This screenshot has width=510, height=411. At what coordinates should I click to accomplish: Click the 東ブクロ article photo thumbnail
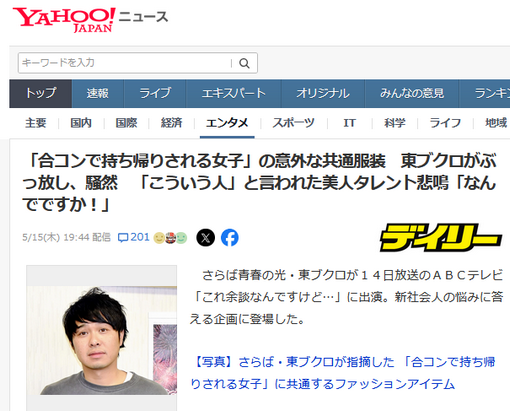(102, 340)
